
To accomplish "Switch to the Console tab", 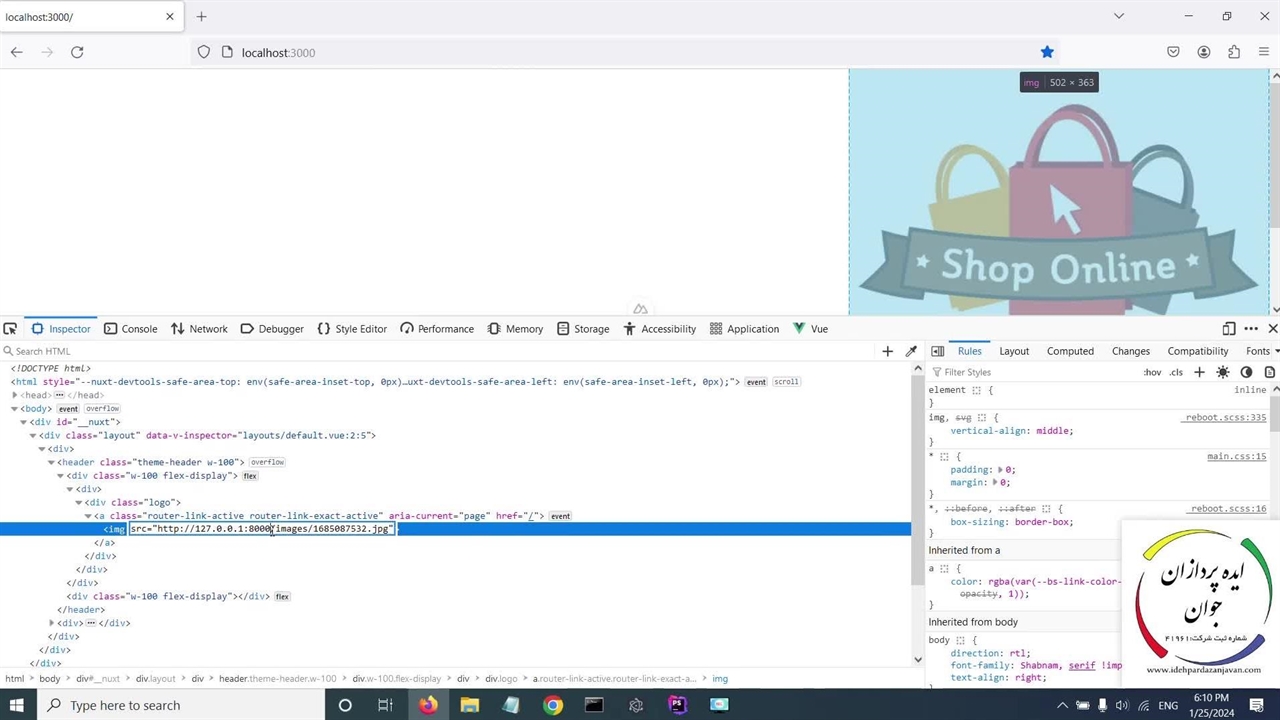I will point(131,329).
